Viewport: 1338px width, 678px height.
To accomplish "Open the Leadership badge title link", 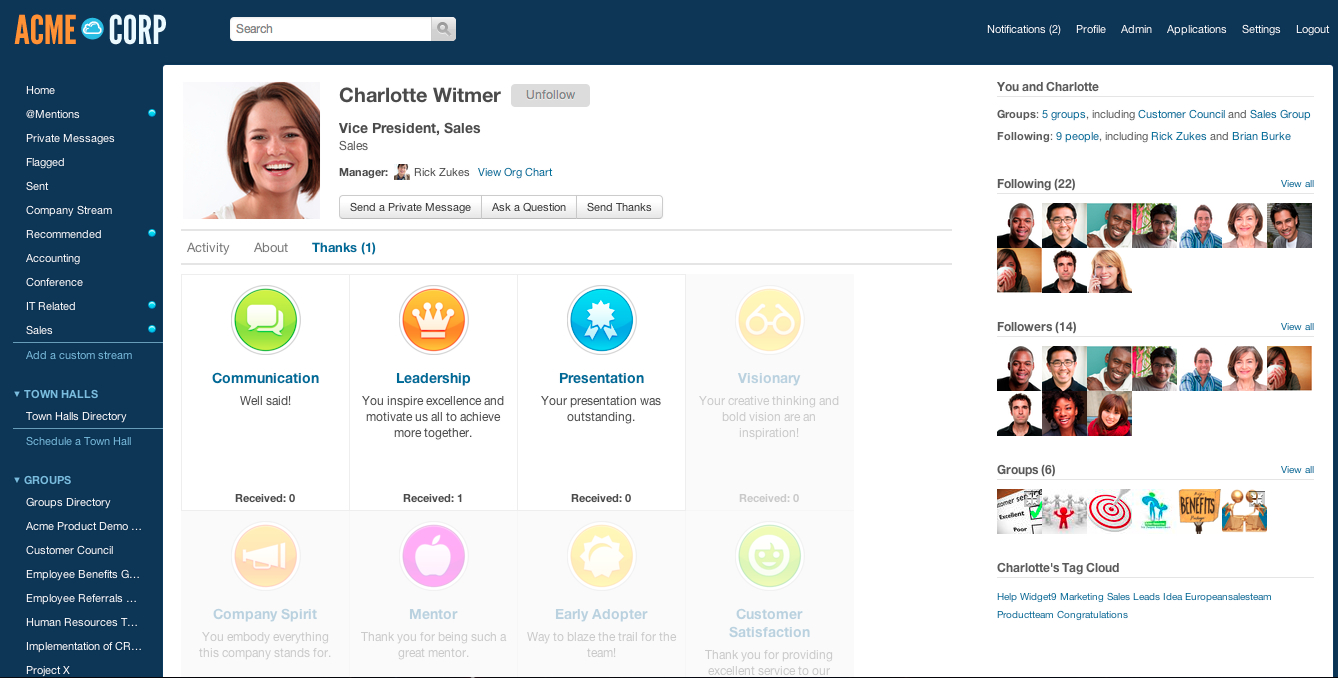I will coord(433,378).
